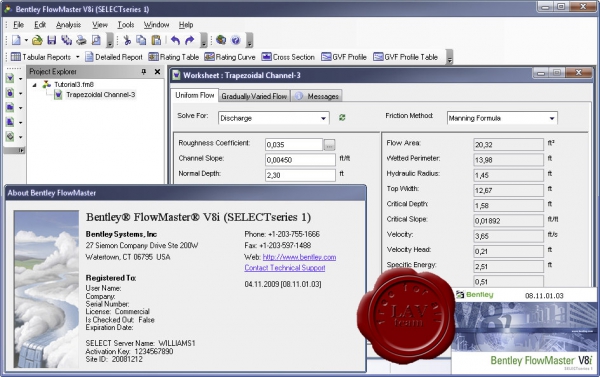Click the Help question mark icon
600x377 pixels.
pos(236,40)
